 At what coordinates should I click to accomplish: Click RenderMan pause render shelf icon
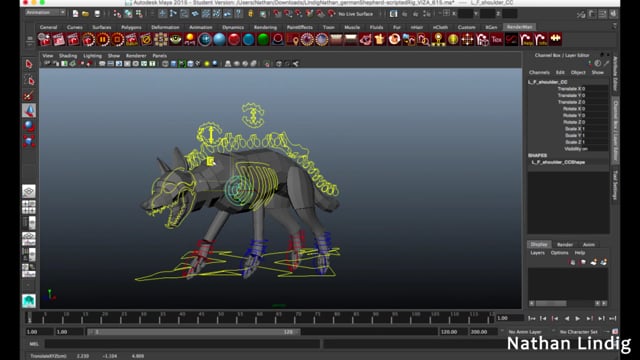(x=102, y=40)
